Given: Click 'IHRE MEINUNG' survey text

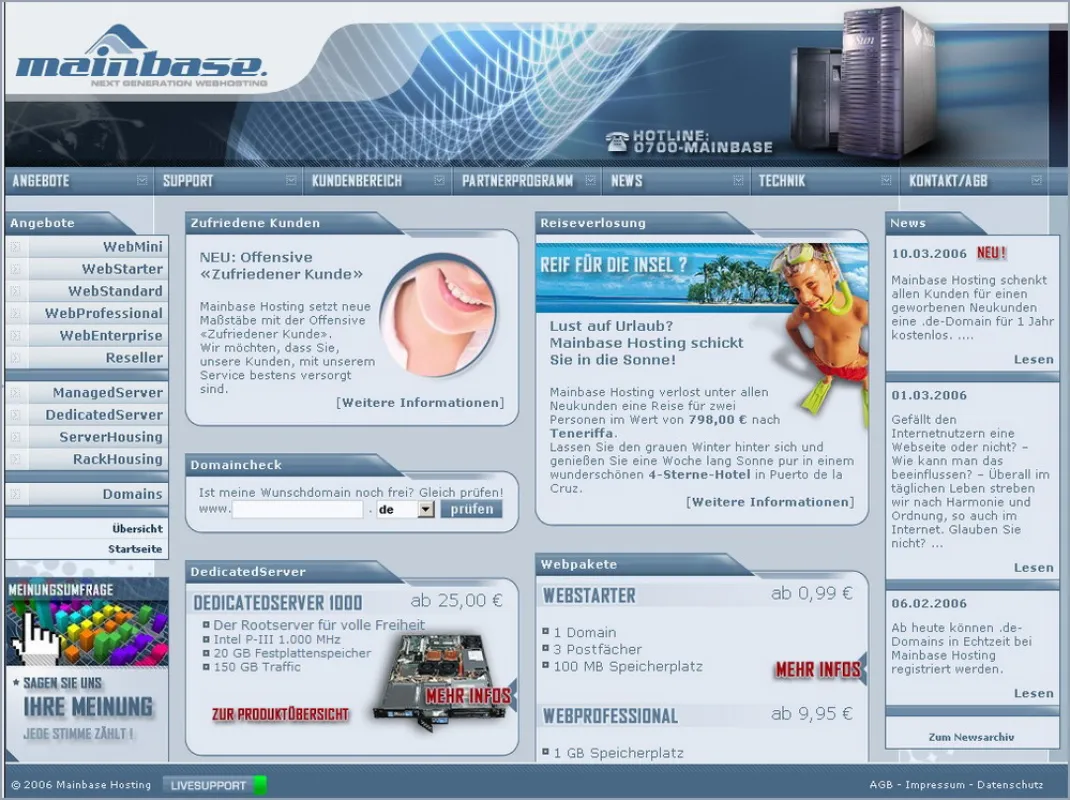Looking at the screenshot, I should click(88, 707).
